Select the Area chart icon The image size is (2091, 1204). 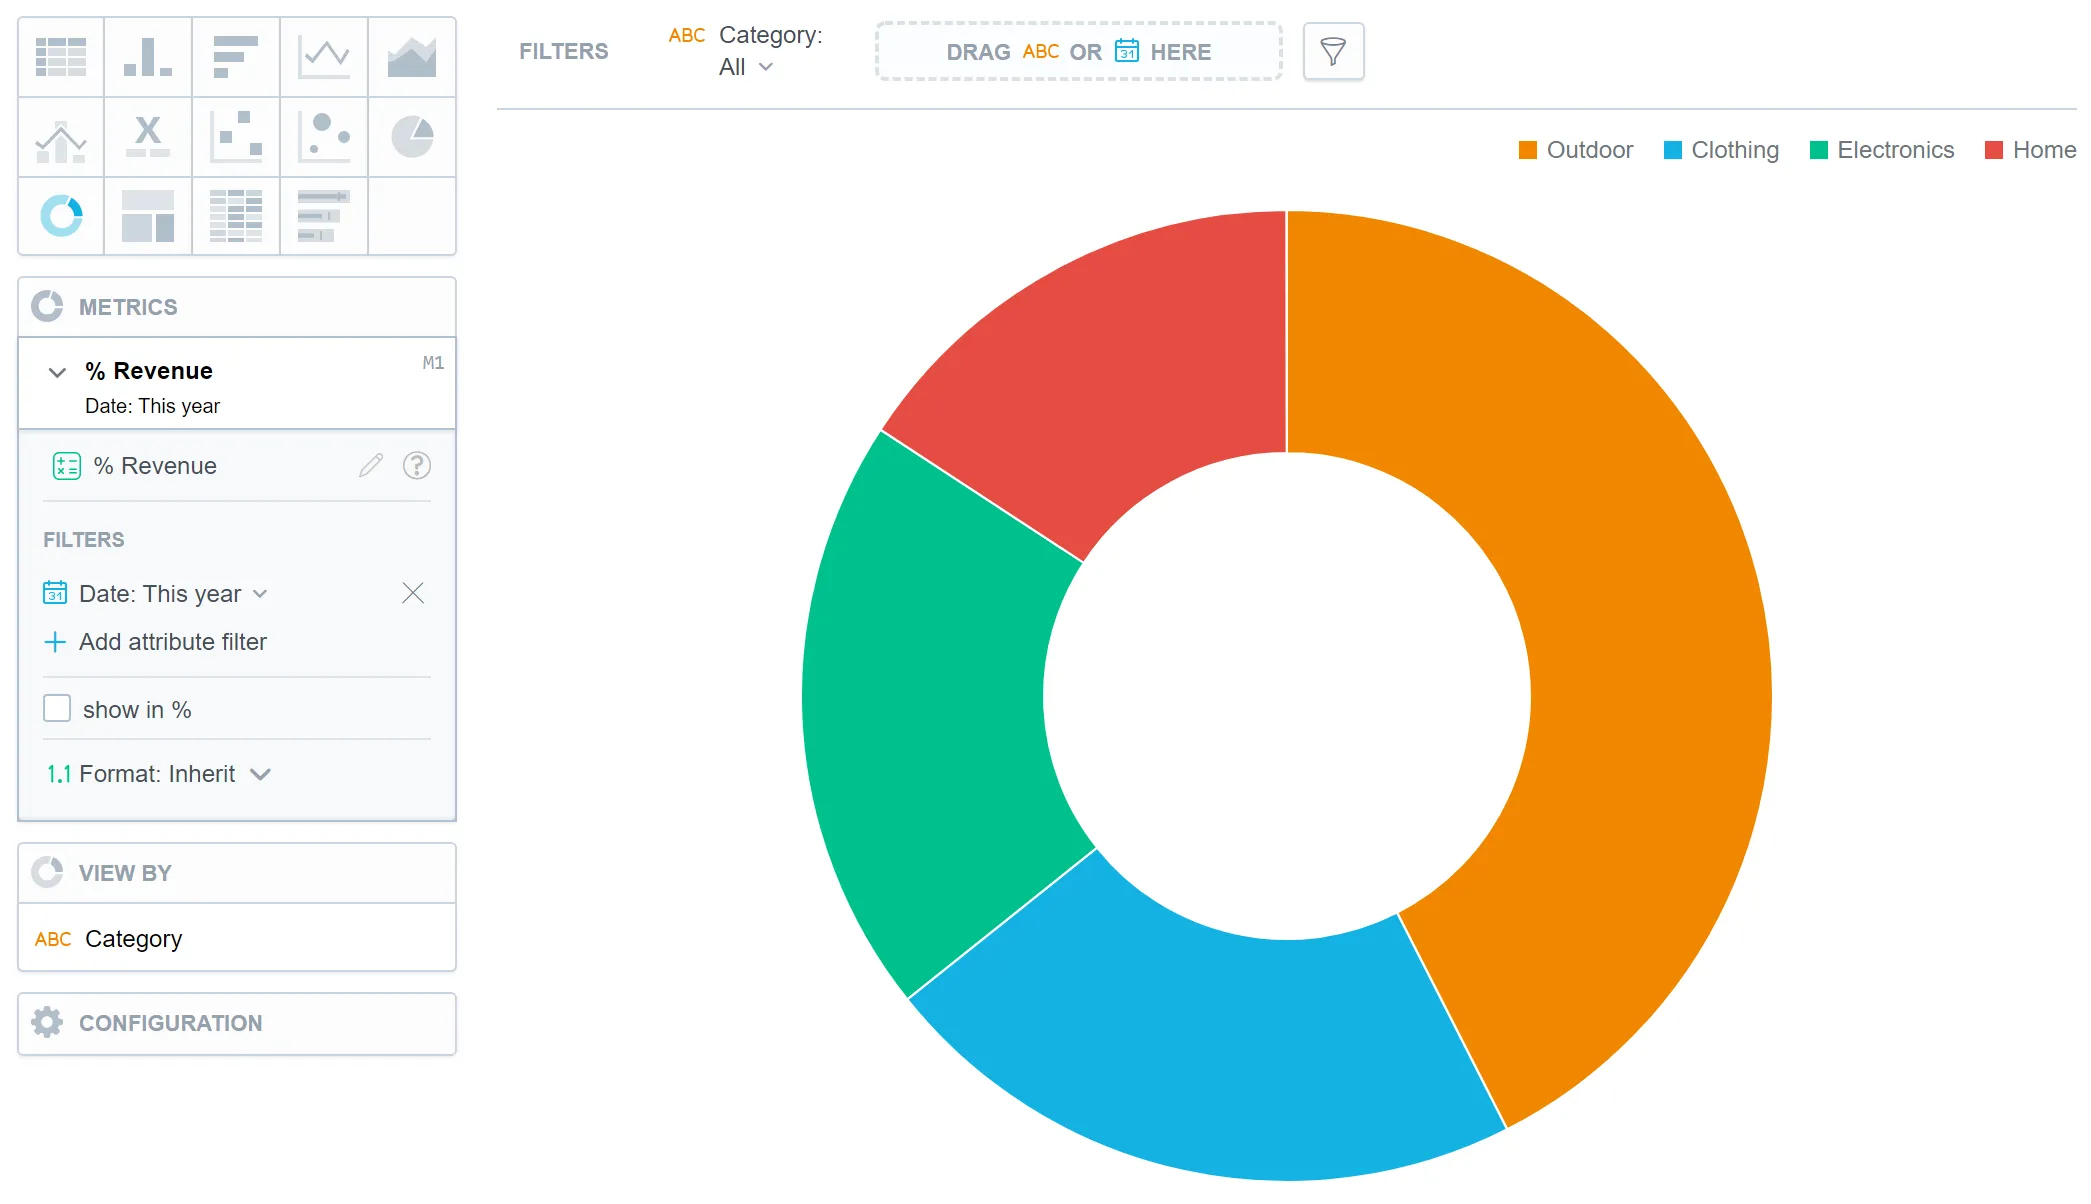412,57
